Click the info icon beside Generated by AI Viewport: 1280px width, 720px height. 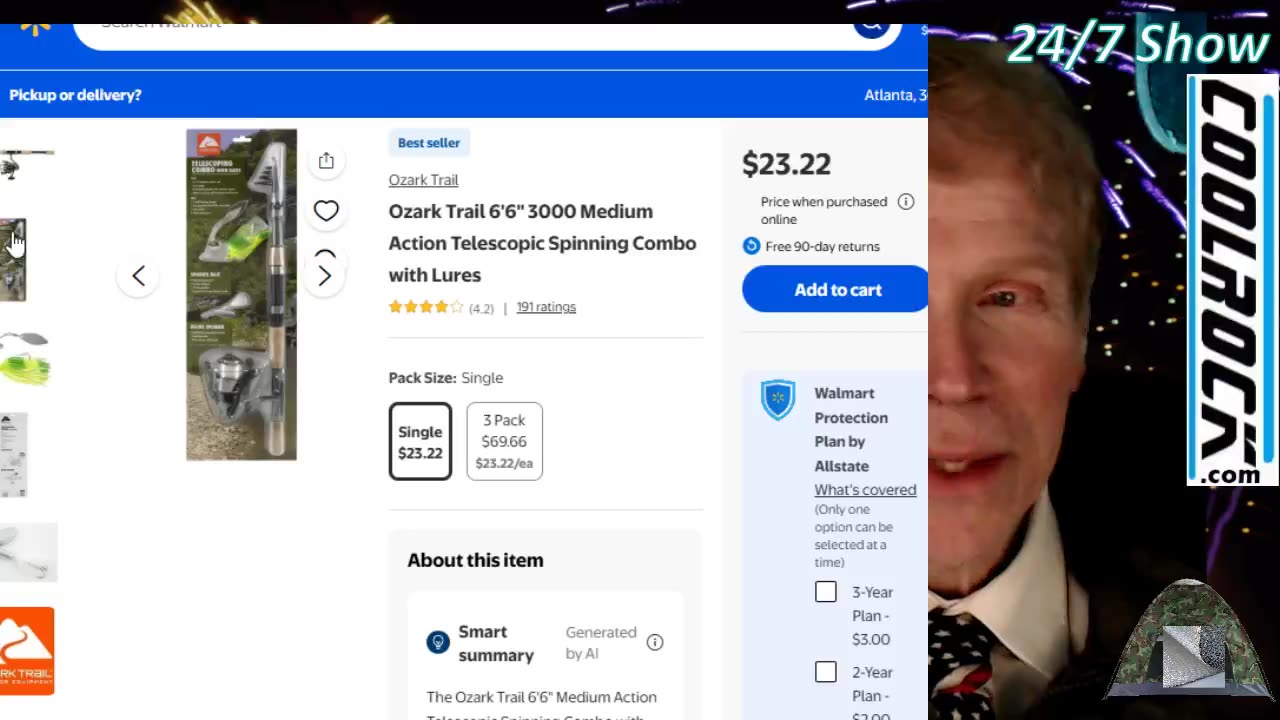point(655,642)
